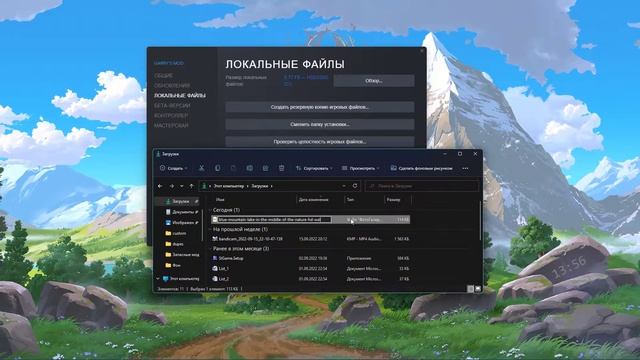The width and height of the screenshot is (640, 360).
Task: Click the Изображения icon in Explorer sidebar
Action: tap(168, 223)
